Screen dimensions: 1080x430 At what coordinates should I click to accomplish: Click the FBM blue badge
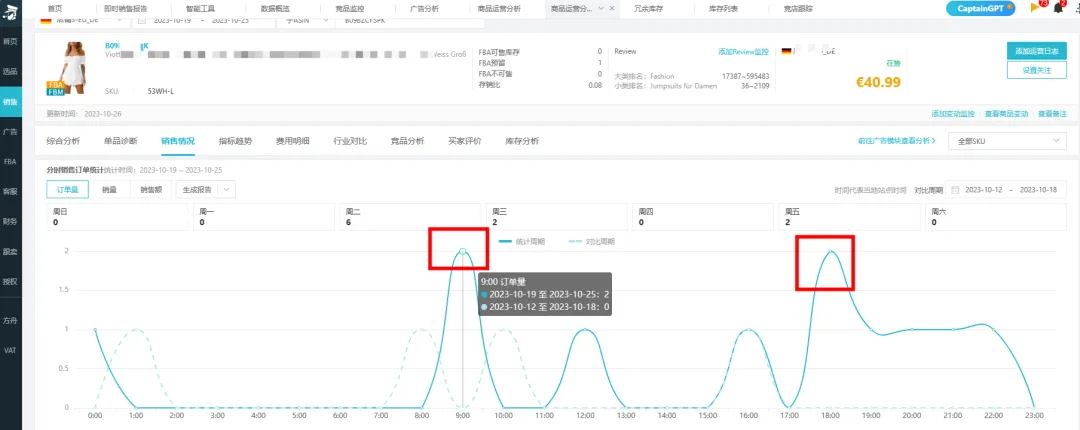pyautogui.click(x=56, y=92)
